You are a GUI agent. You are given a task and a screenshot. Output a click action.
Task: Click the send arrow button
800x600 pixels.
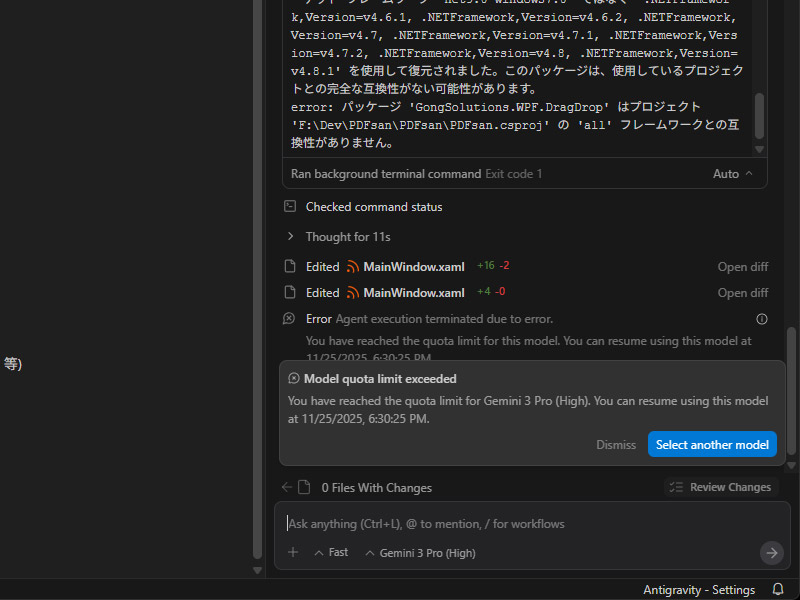771,553
